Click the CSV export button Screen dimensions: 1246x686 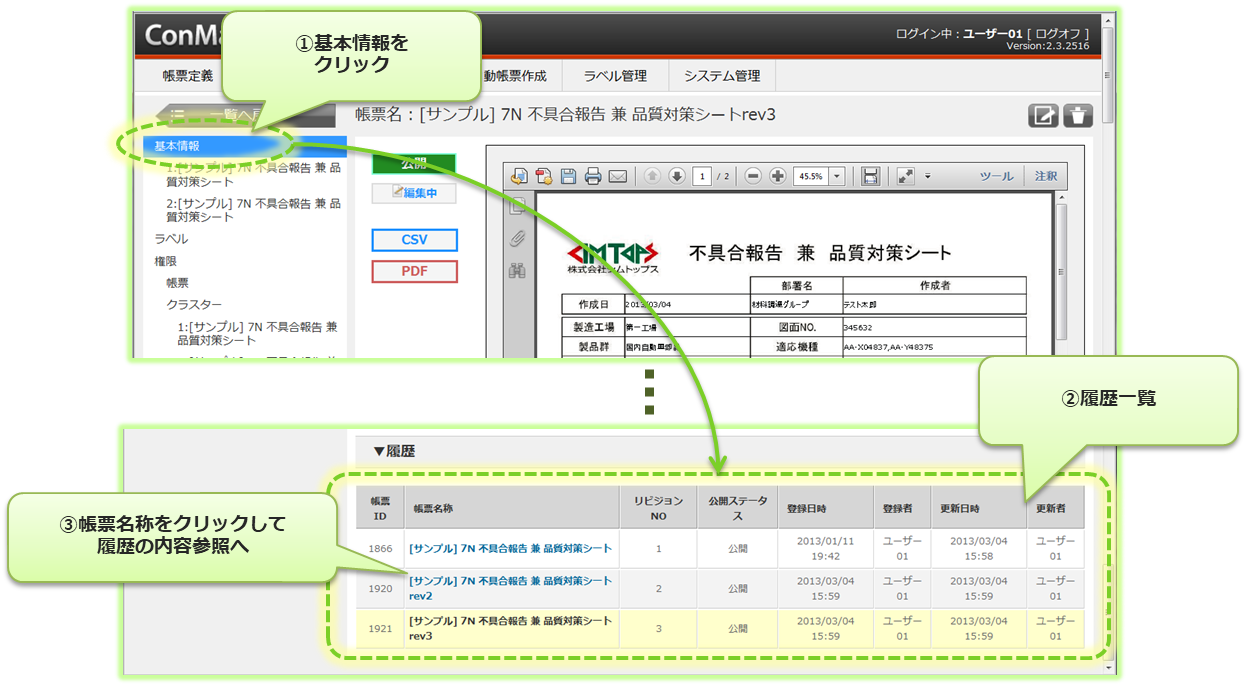click(414, 240)
